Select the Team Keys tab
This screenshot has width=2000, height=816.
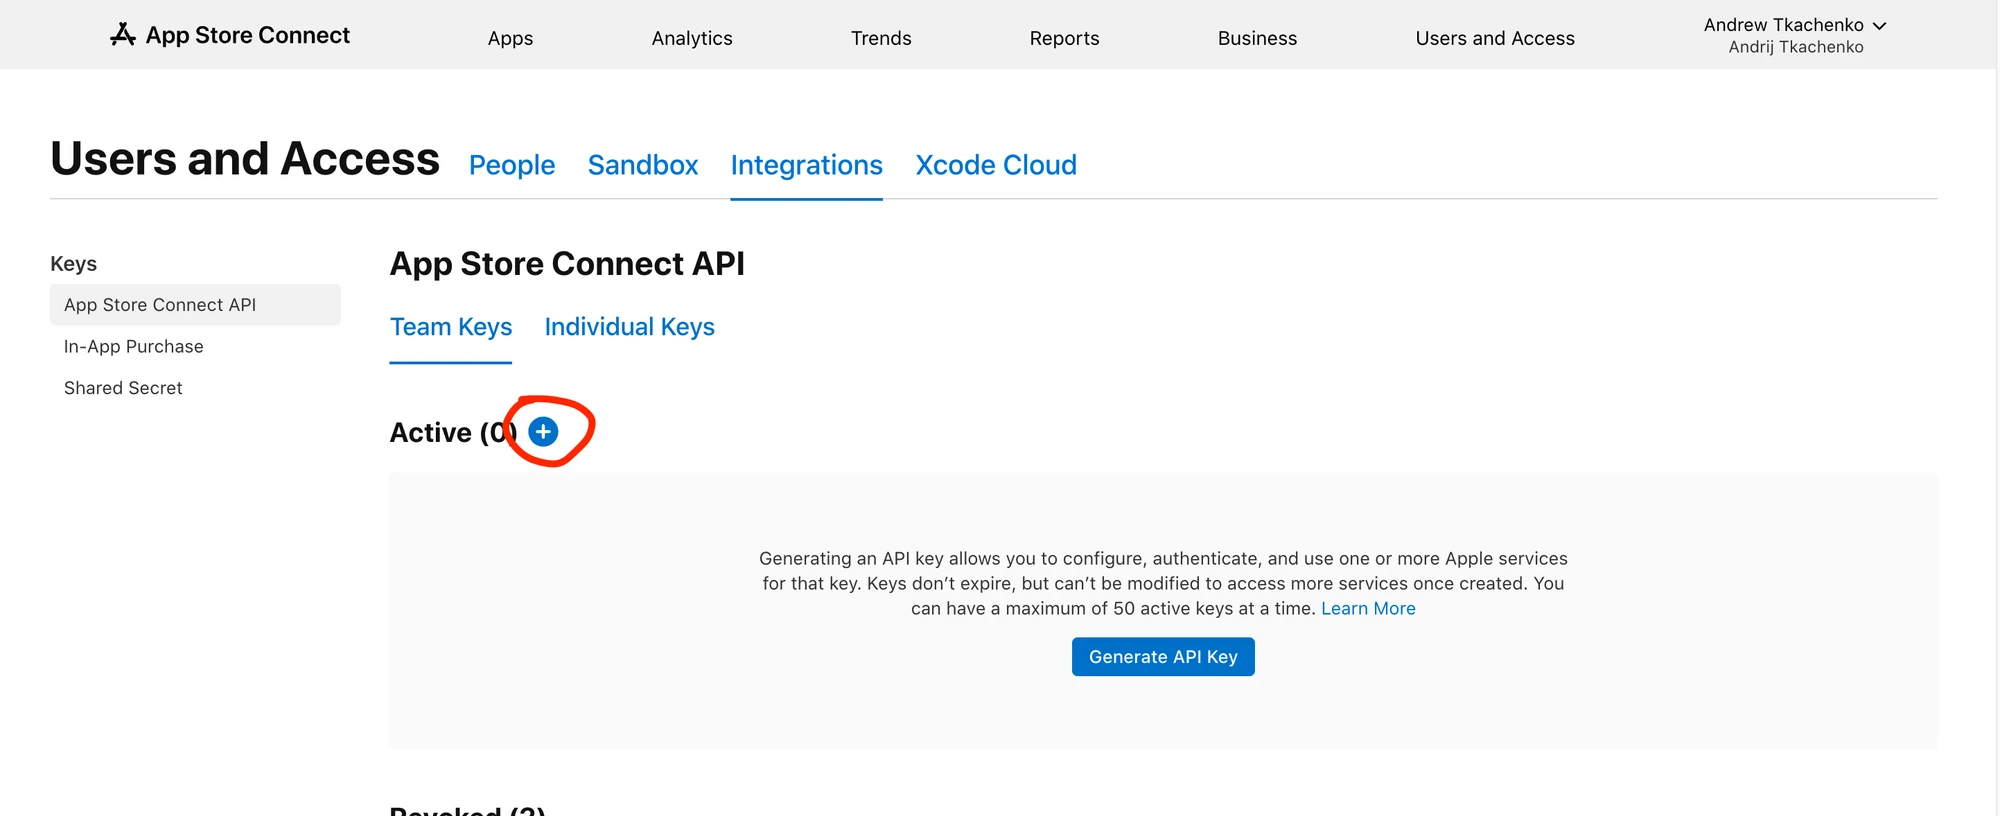451,327
